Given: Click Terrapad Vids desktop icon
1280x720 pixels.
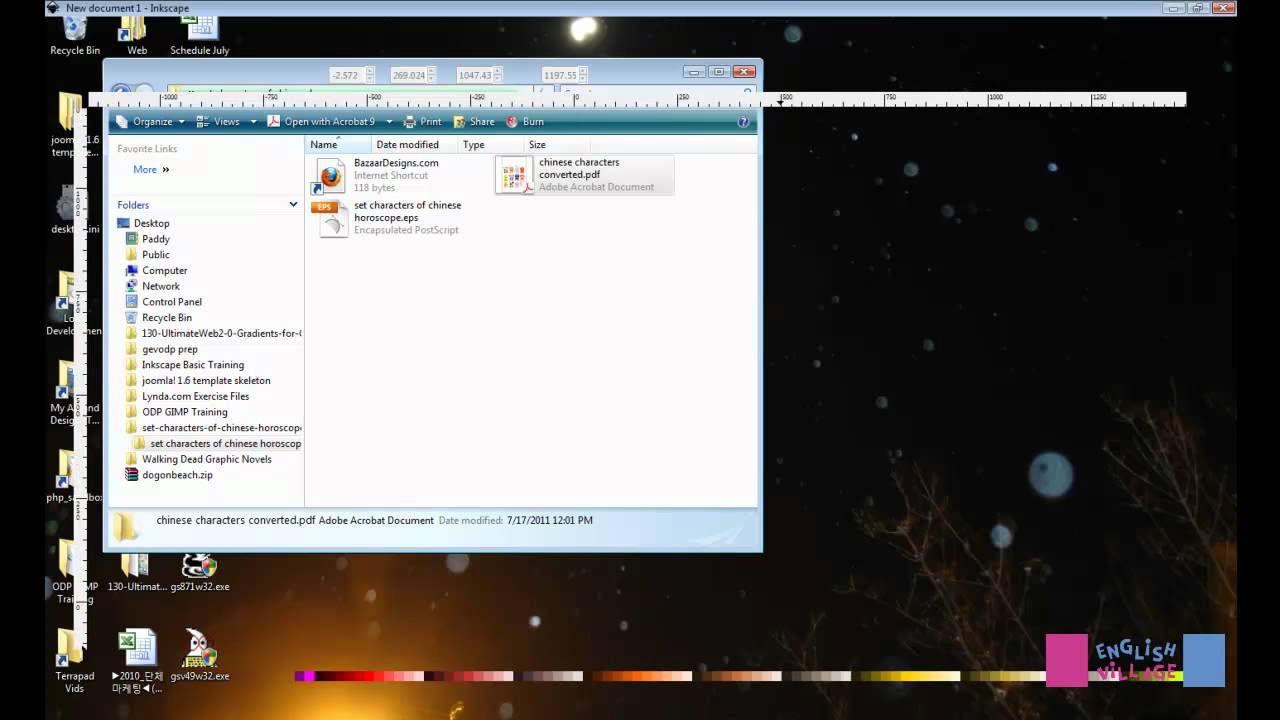Looking at the screenshot, I should (x=75, y=661).
